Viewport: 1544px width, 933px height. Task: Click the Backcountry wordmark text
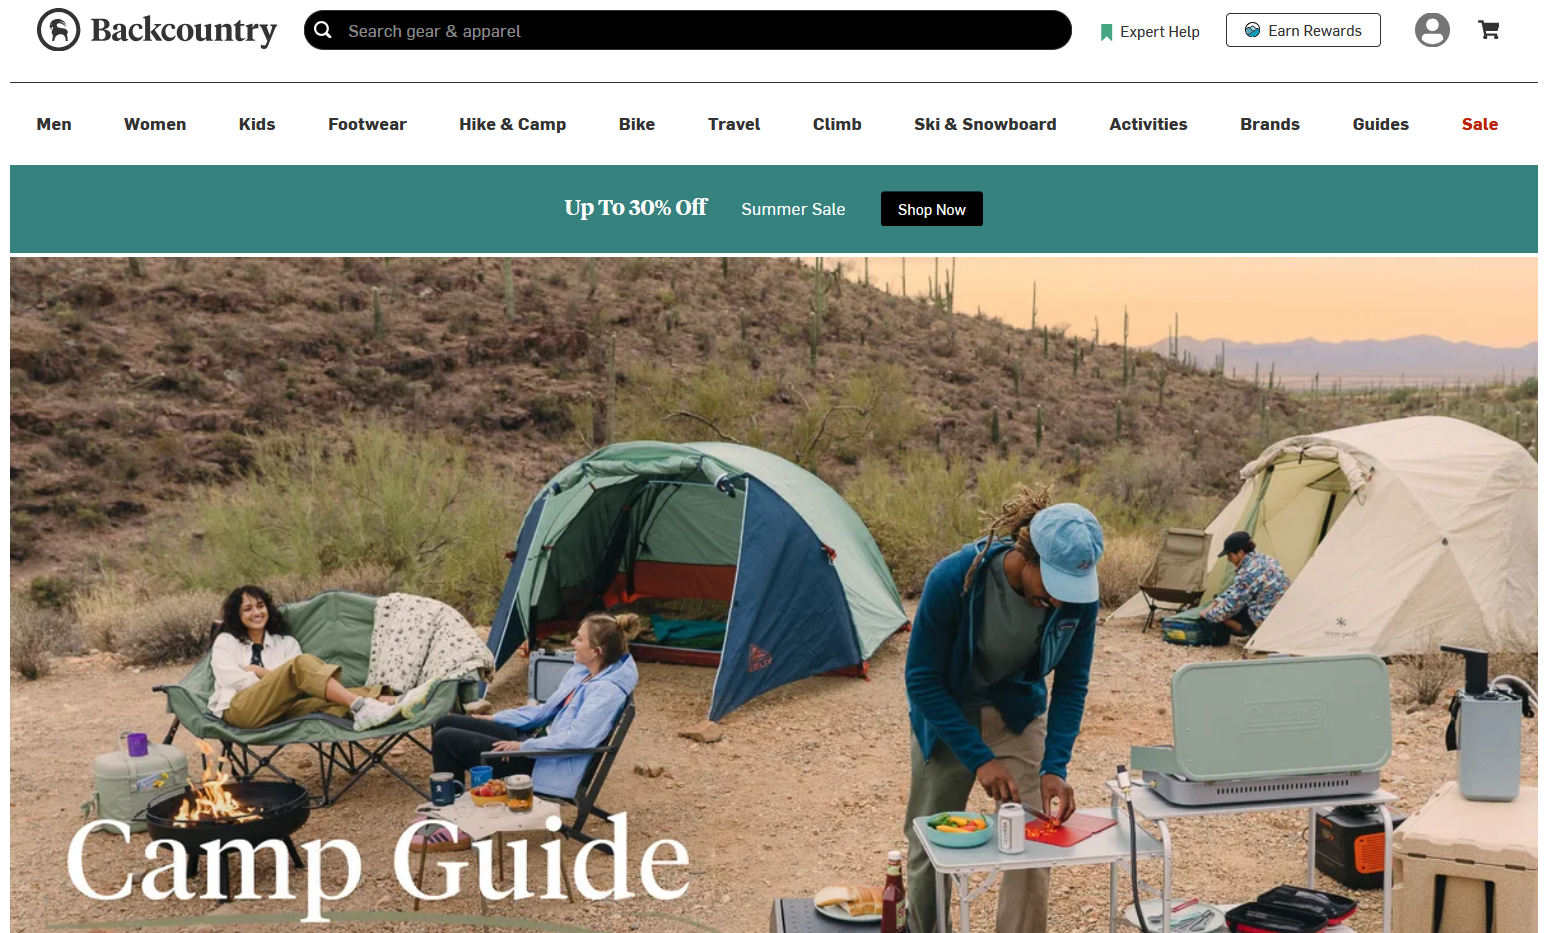point(184,30)
